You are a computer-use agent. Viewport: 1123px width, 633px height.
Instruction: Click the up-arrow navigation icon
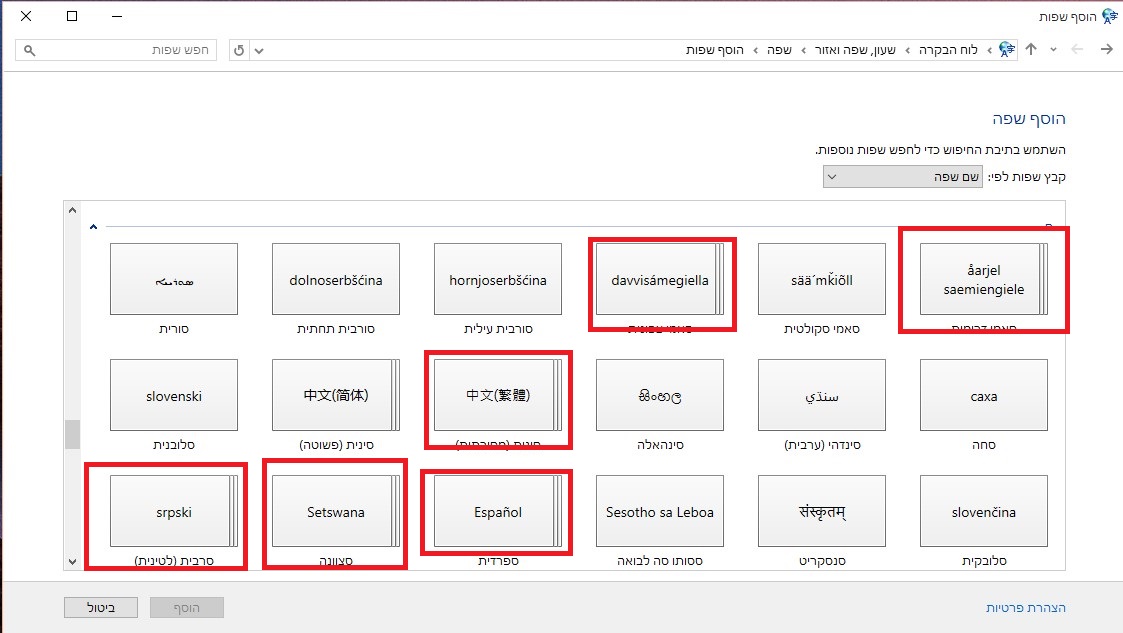(x=1031, y=50)
